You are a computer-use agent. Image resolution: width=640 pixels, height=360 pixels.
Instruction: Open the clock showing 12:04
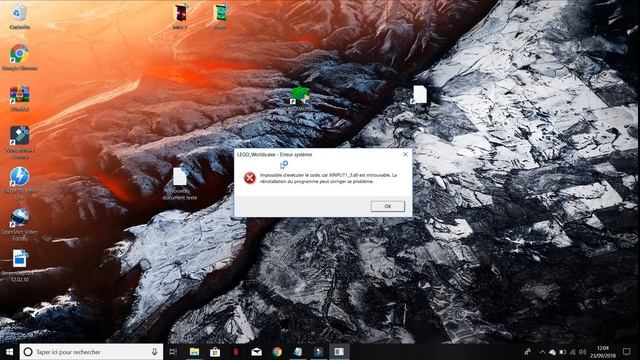tap(603, 351)
